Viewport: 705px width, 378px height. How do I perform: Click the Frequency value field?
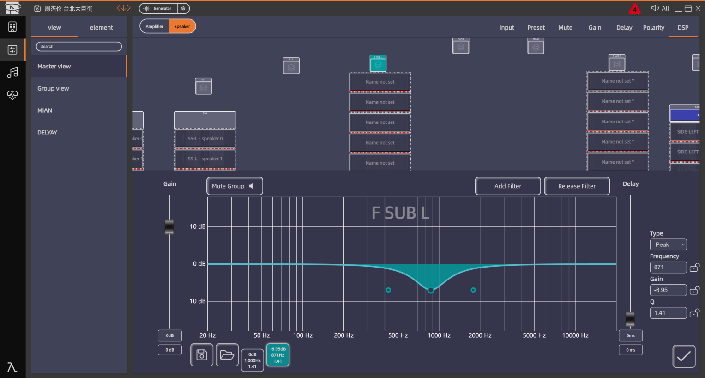(x=668, y=267)
